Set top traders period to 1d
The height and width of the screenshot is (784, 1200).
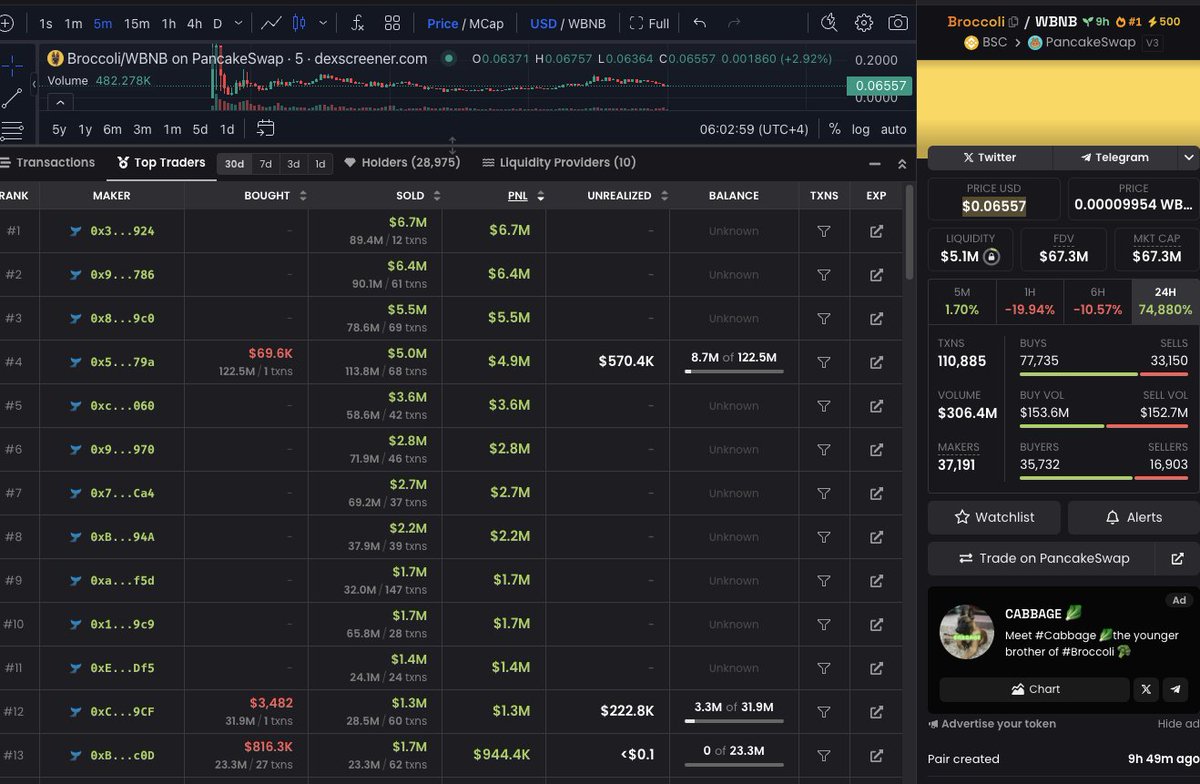click(320, 164)
